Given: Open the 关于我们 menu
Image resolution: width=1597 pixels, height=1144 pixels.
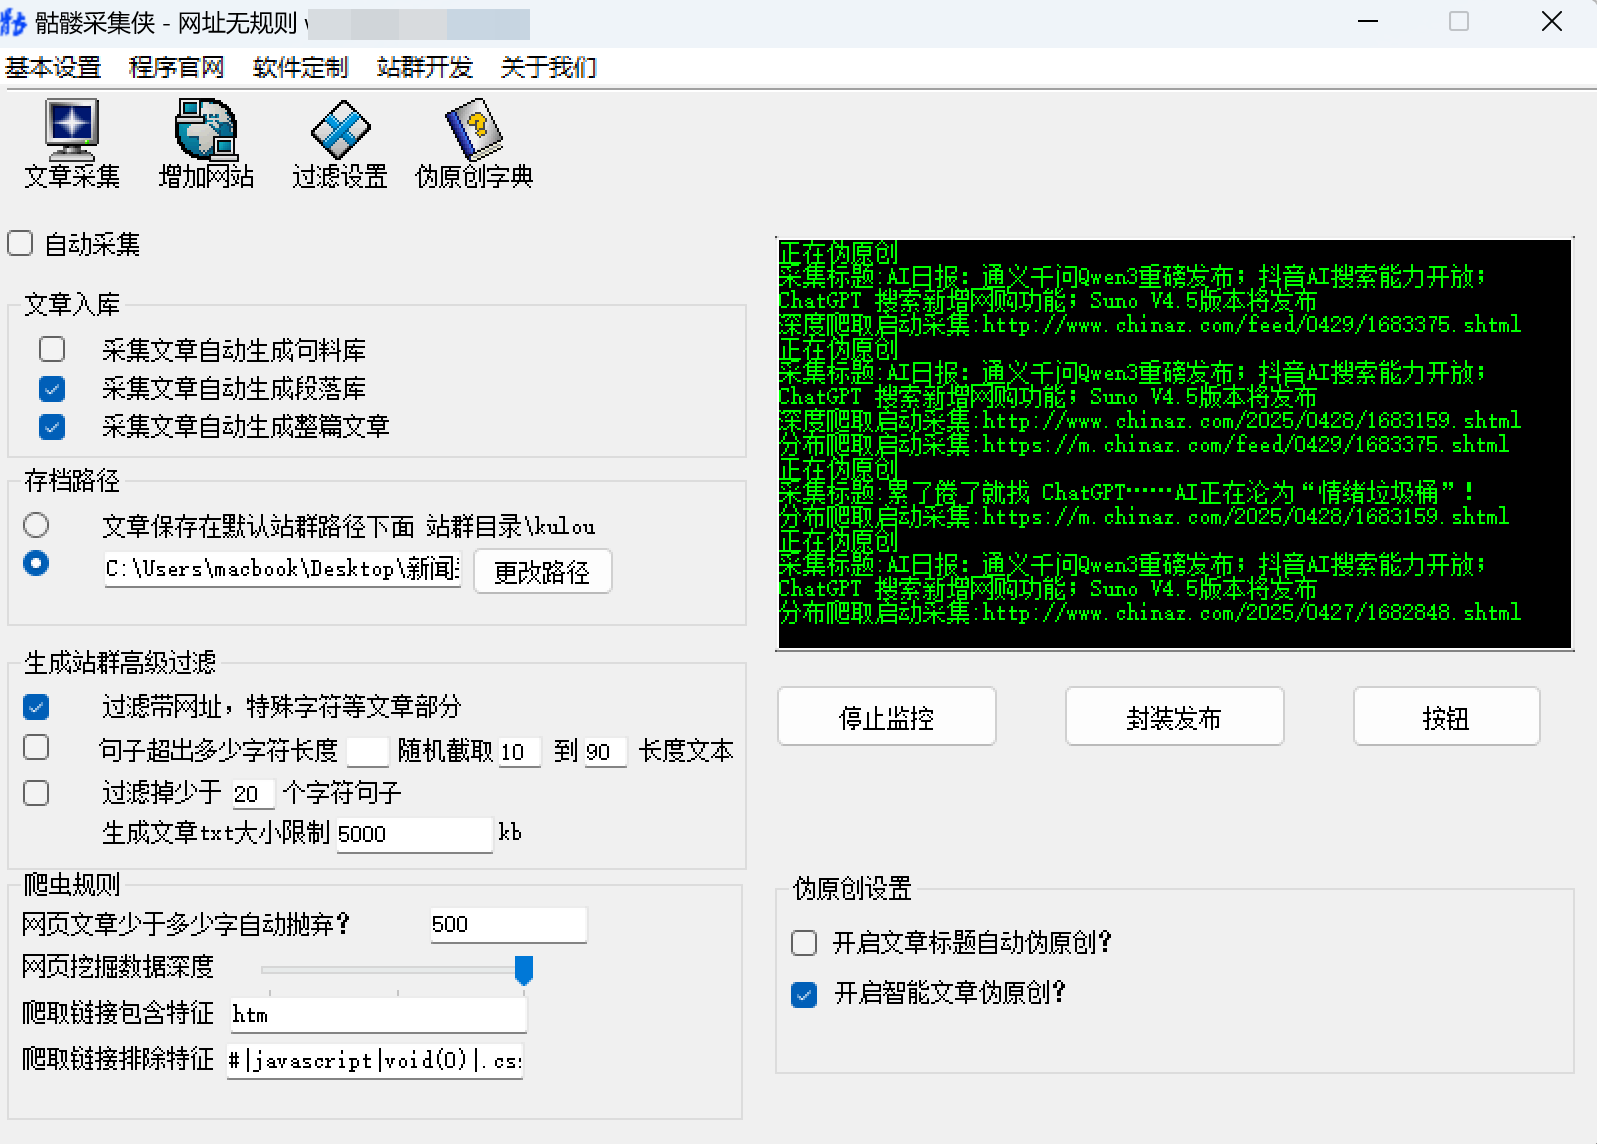Looking at the screenshot, I should 549,68.
